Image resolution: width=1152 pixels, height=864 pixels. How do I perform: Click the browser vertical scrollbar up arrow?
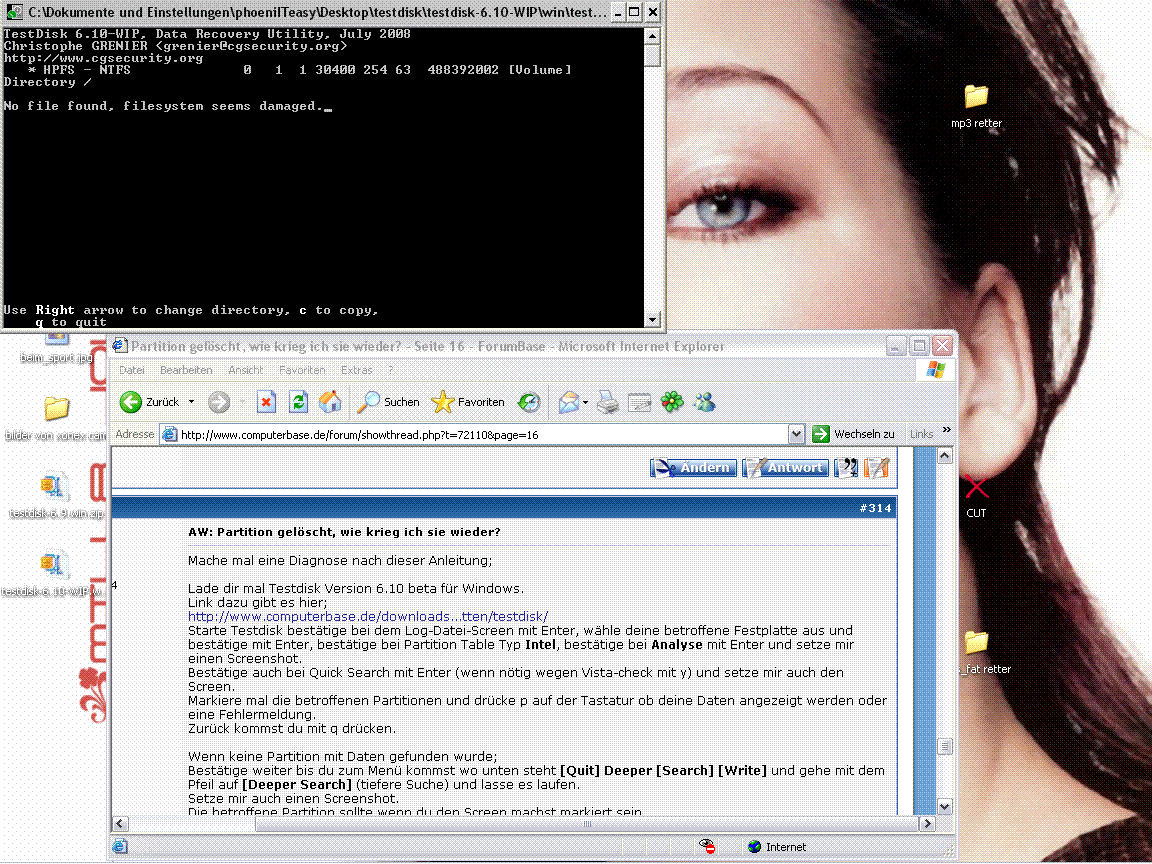point(945,456)
